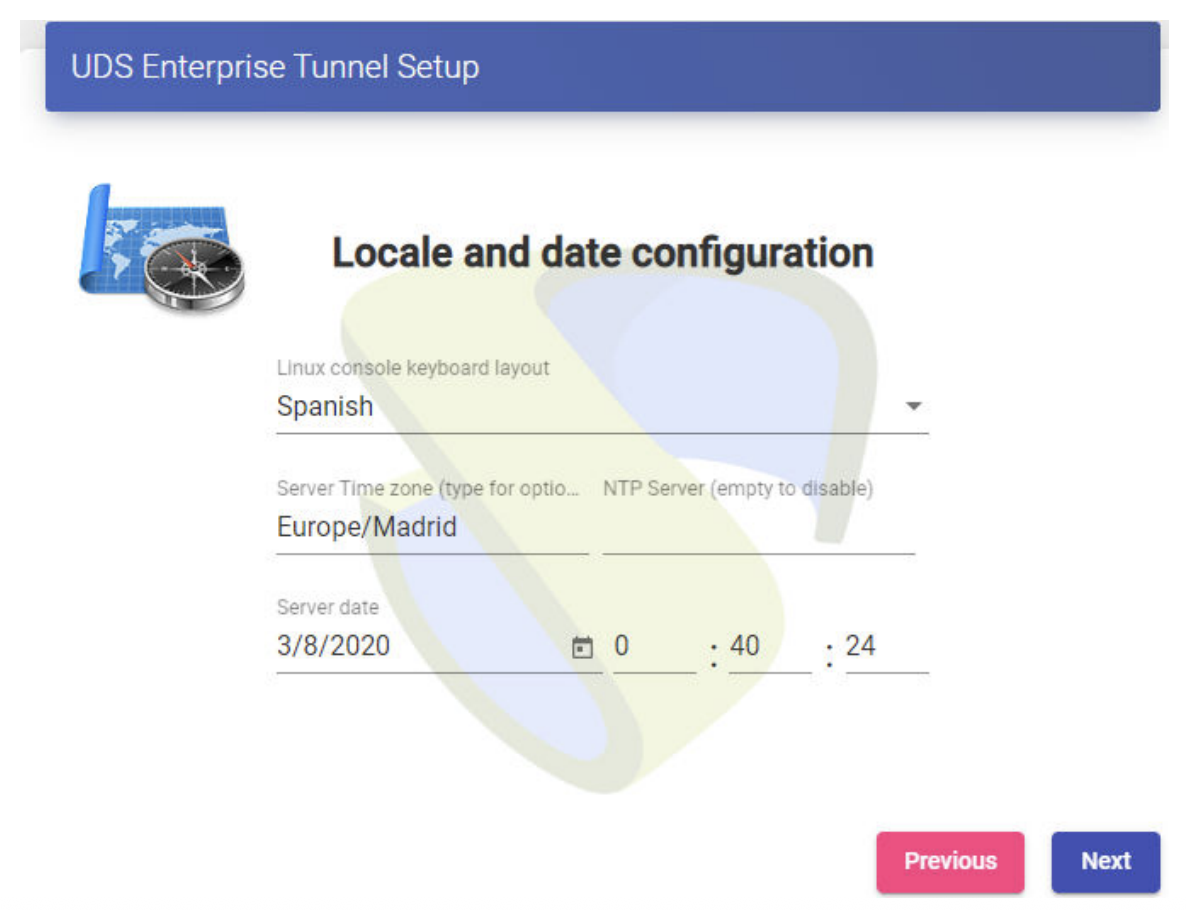1186x910 pixels.
Task: Select the Spanish keyboard layout value
Action: (325, 407)
